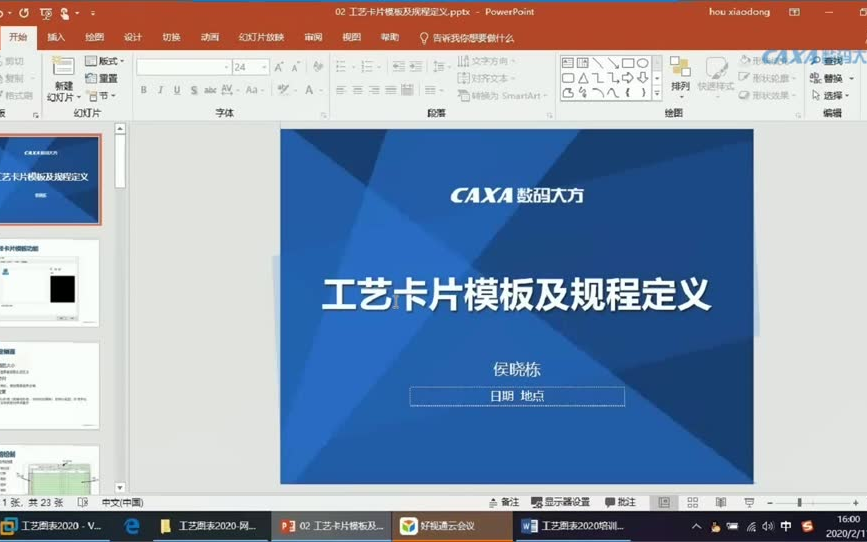867x542 pixels.
Task: Toggle Bold formatting button
Action: coord(144,90)
